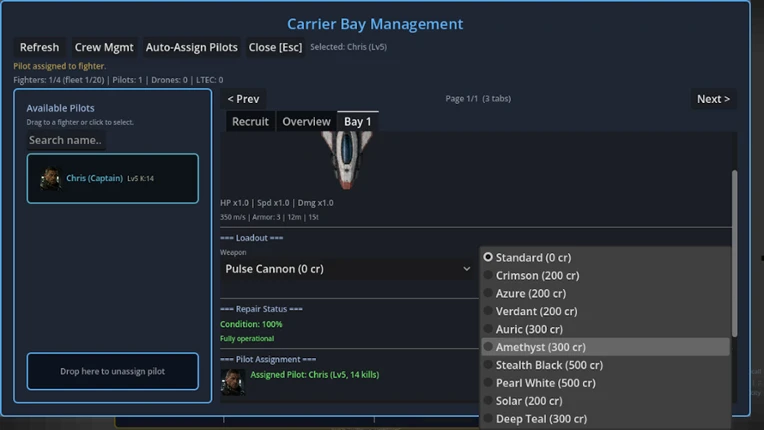The height and width of the screenshot is (430, 764).
Task: Open the Overview tab
Action: 306,121
